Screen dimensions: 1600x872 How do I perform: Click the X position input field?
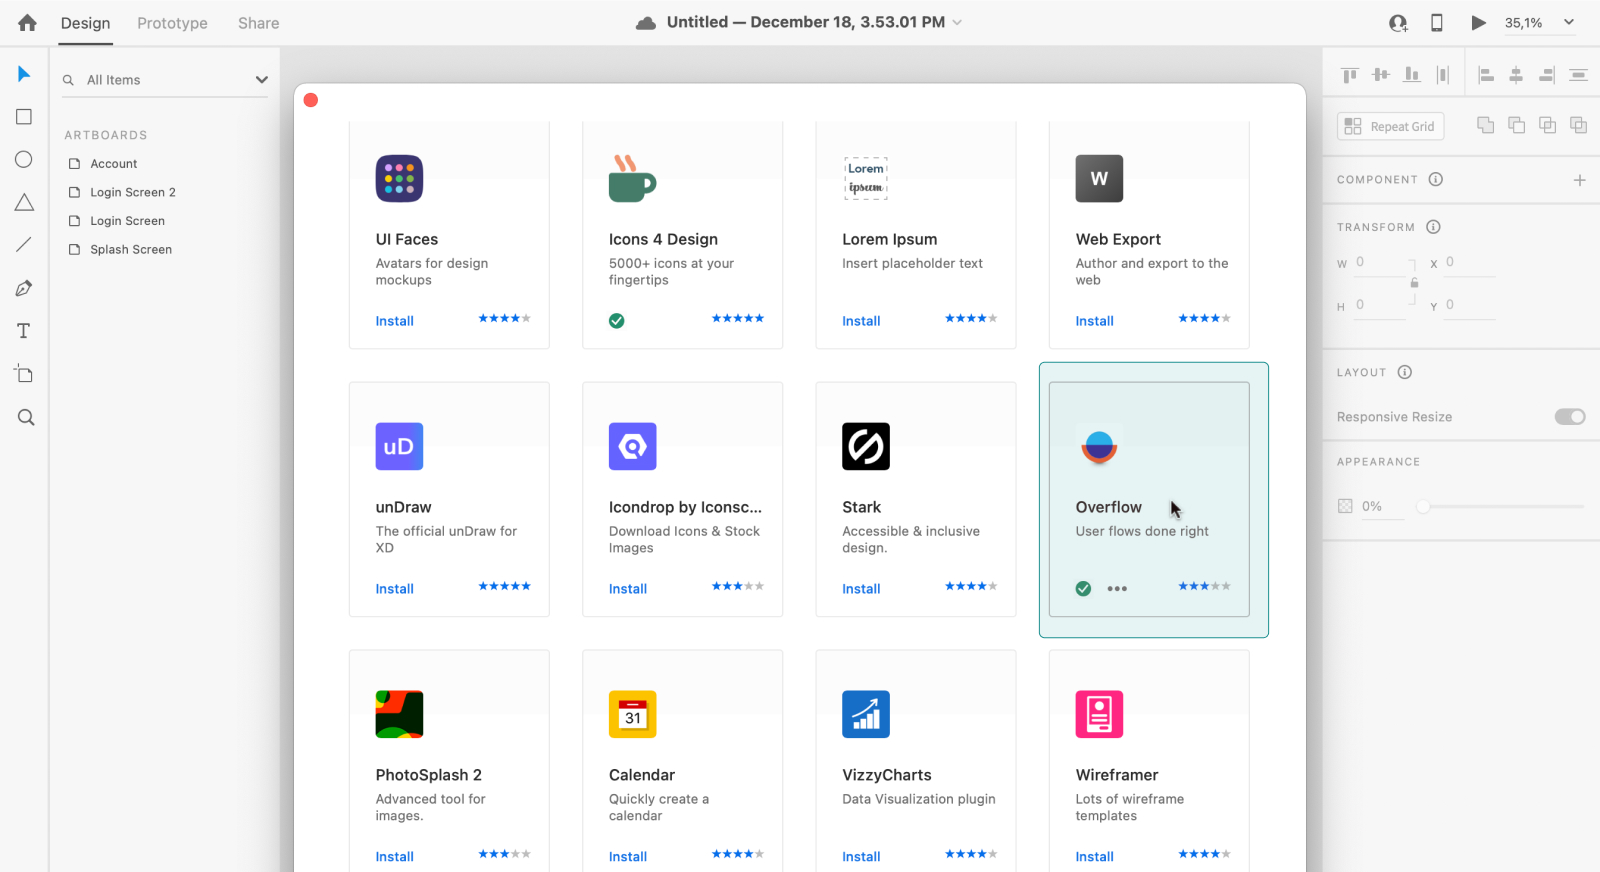point(1470,262)
